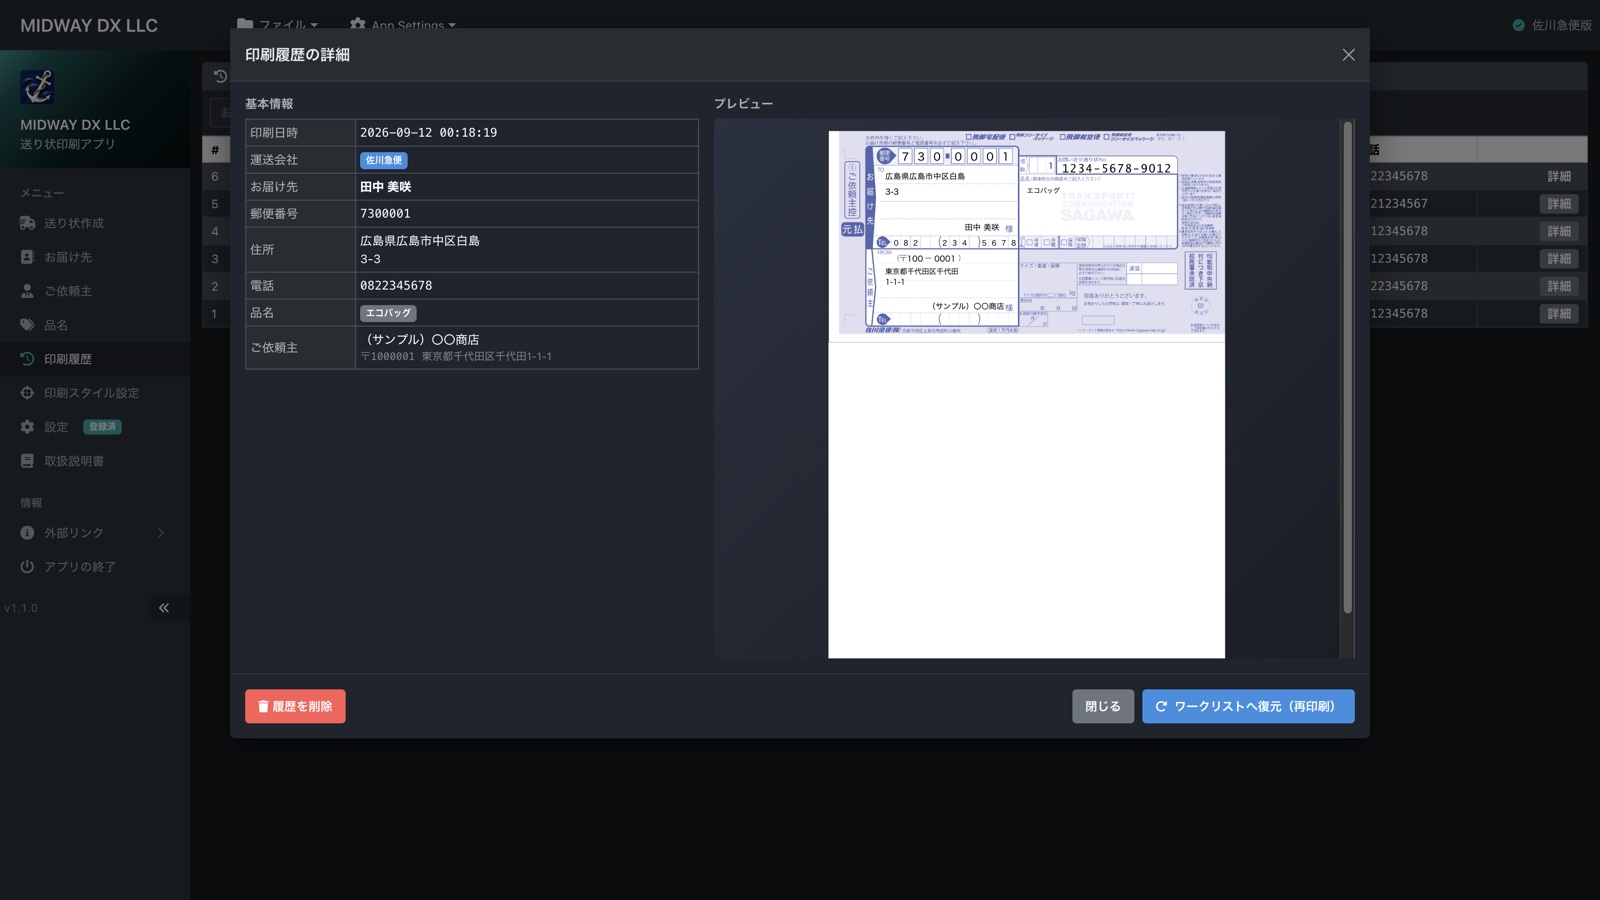Click the crosshair icon for 印刷スタイル設定
The image size is (1600, 900).
point(27,393)
